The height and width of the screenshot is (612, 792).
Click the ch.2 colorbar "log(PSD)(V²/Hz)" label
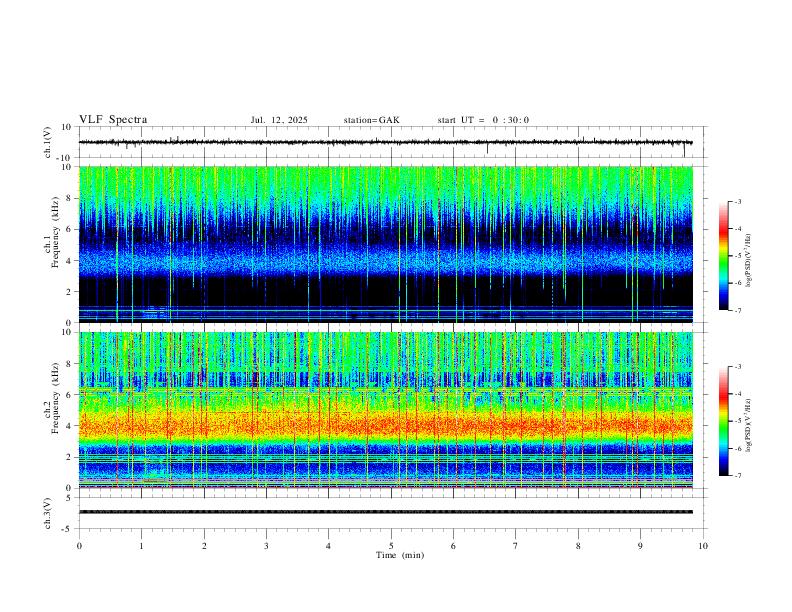tap(749, 425)
